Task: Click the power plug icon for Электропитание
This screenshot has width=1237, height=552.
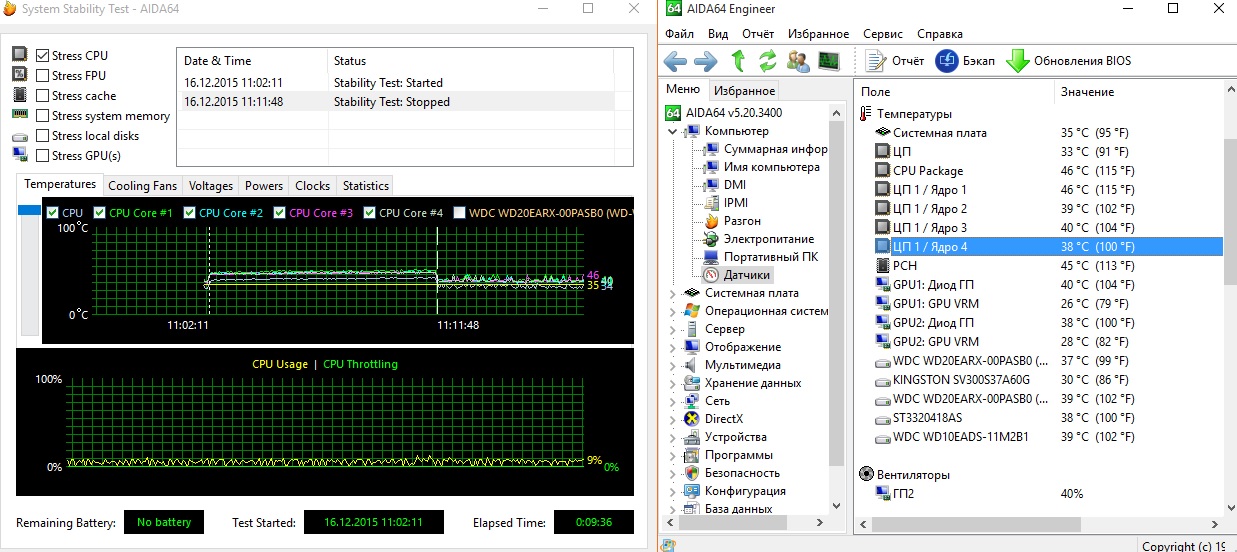Action: pyautogui.click(x=711, y=239)
